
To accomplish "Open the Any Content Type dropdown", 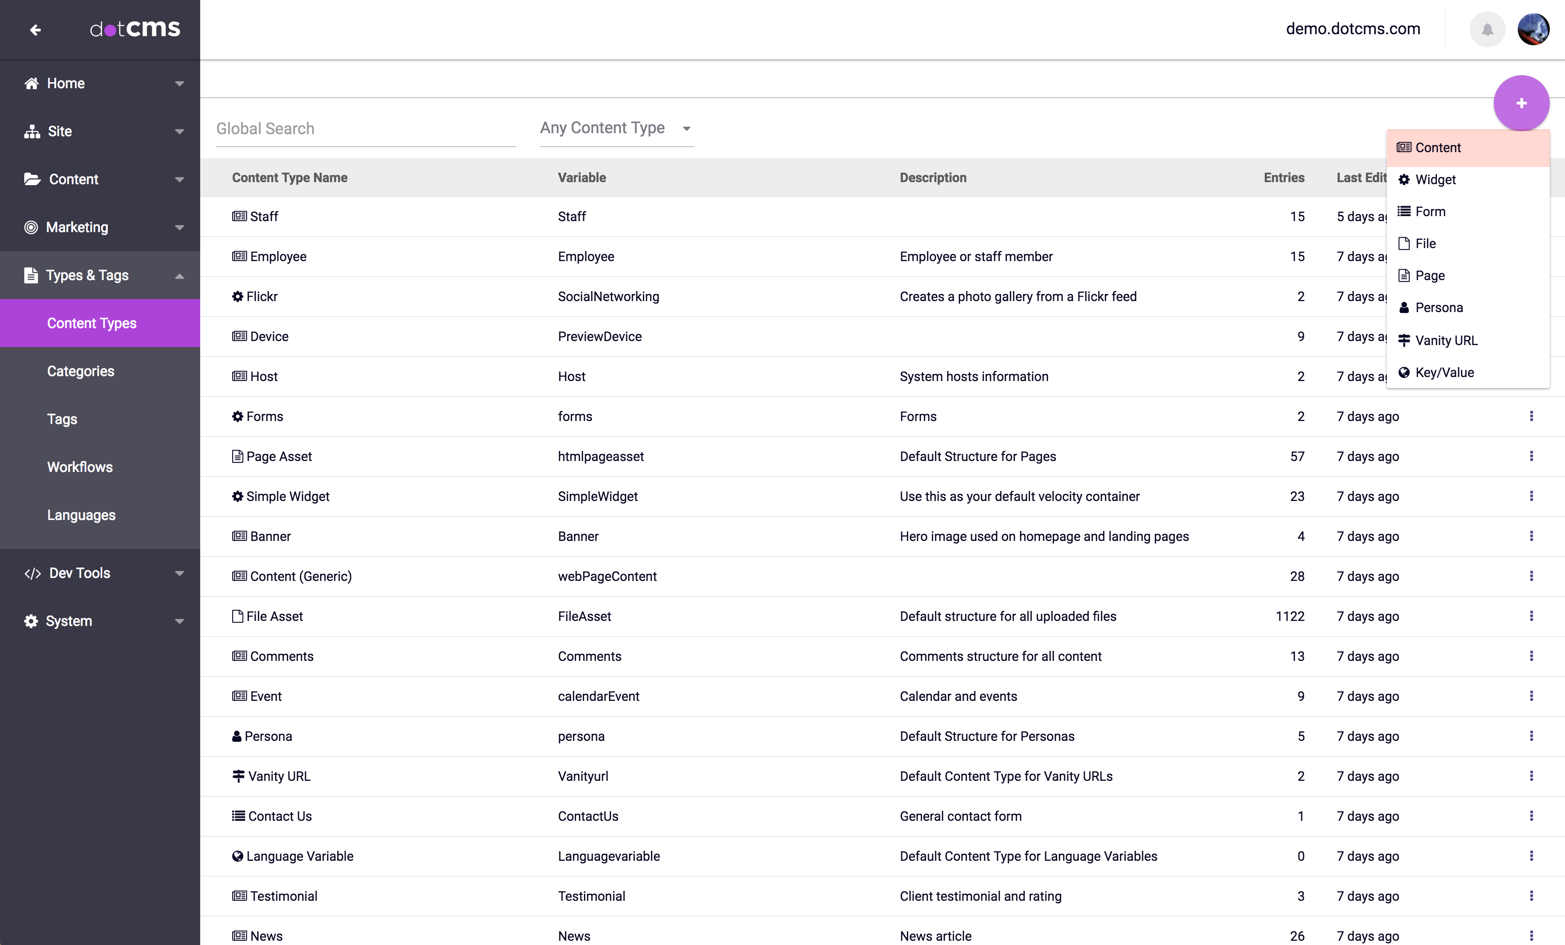I will [616, 128].
